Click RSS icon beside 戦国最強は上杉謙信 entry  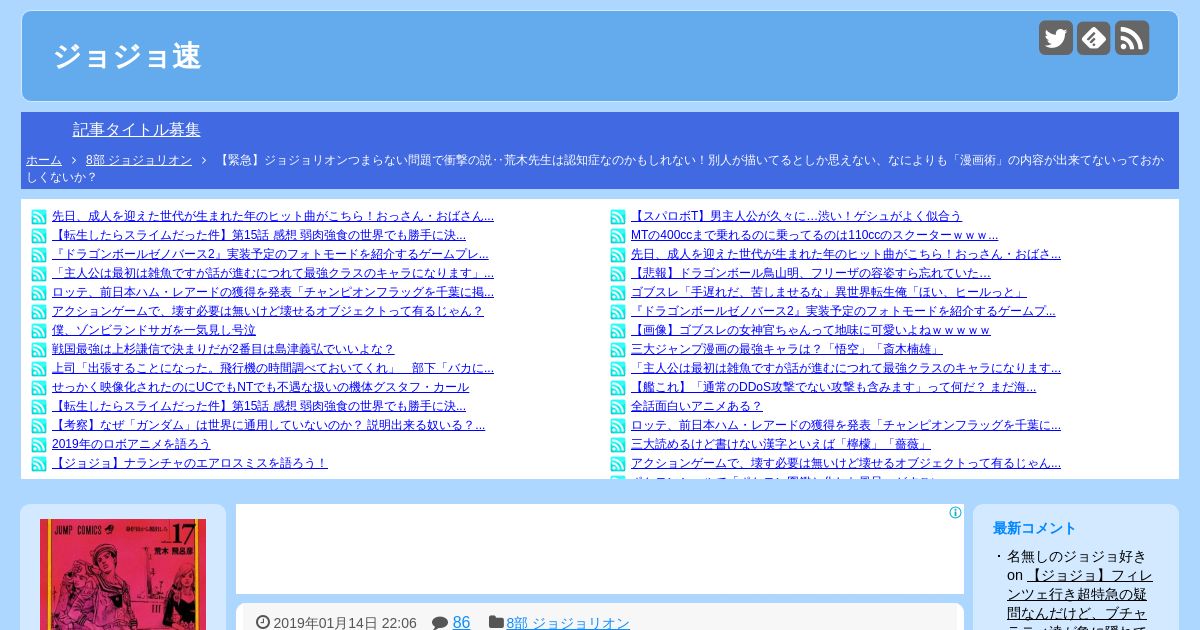point(39,350)
